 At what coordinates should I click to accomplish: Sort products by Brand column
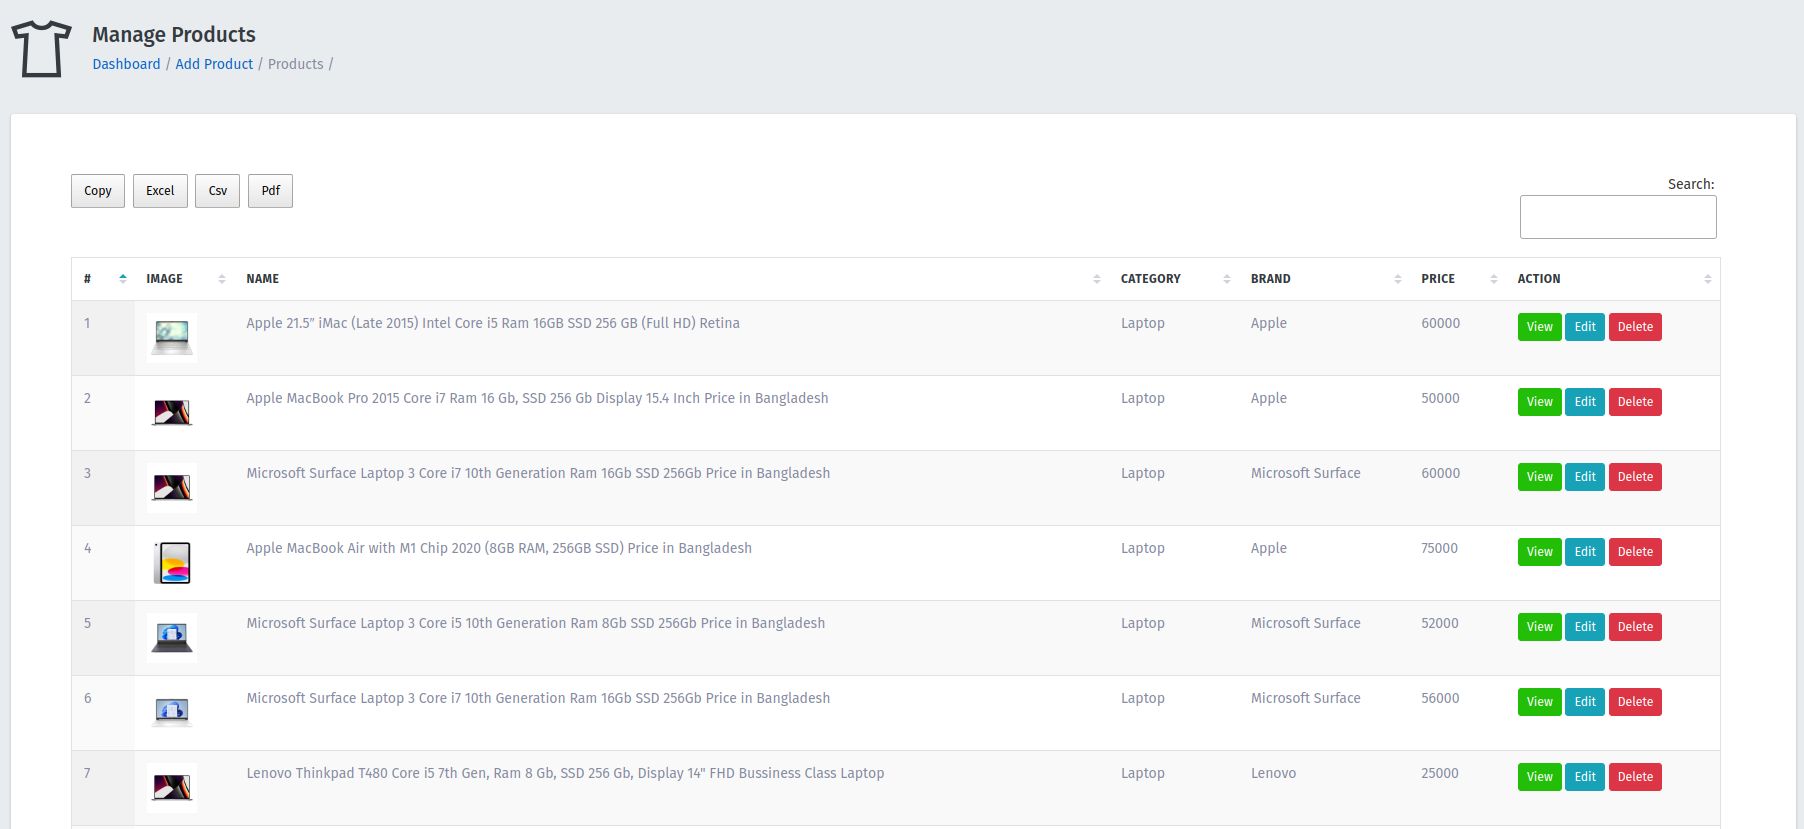[x=1397, y=279]
